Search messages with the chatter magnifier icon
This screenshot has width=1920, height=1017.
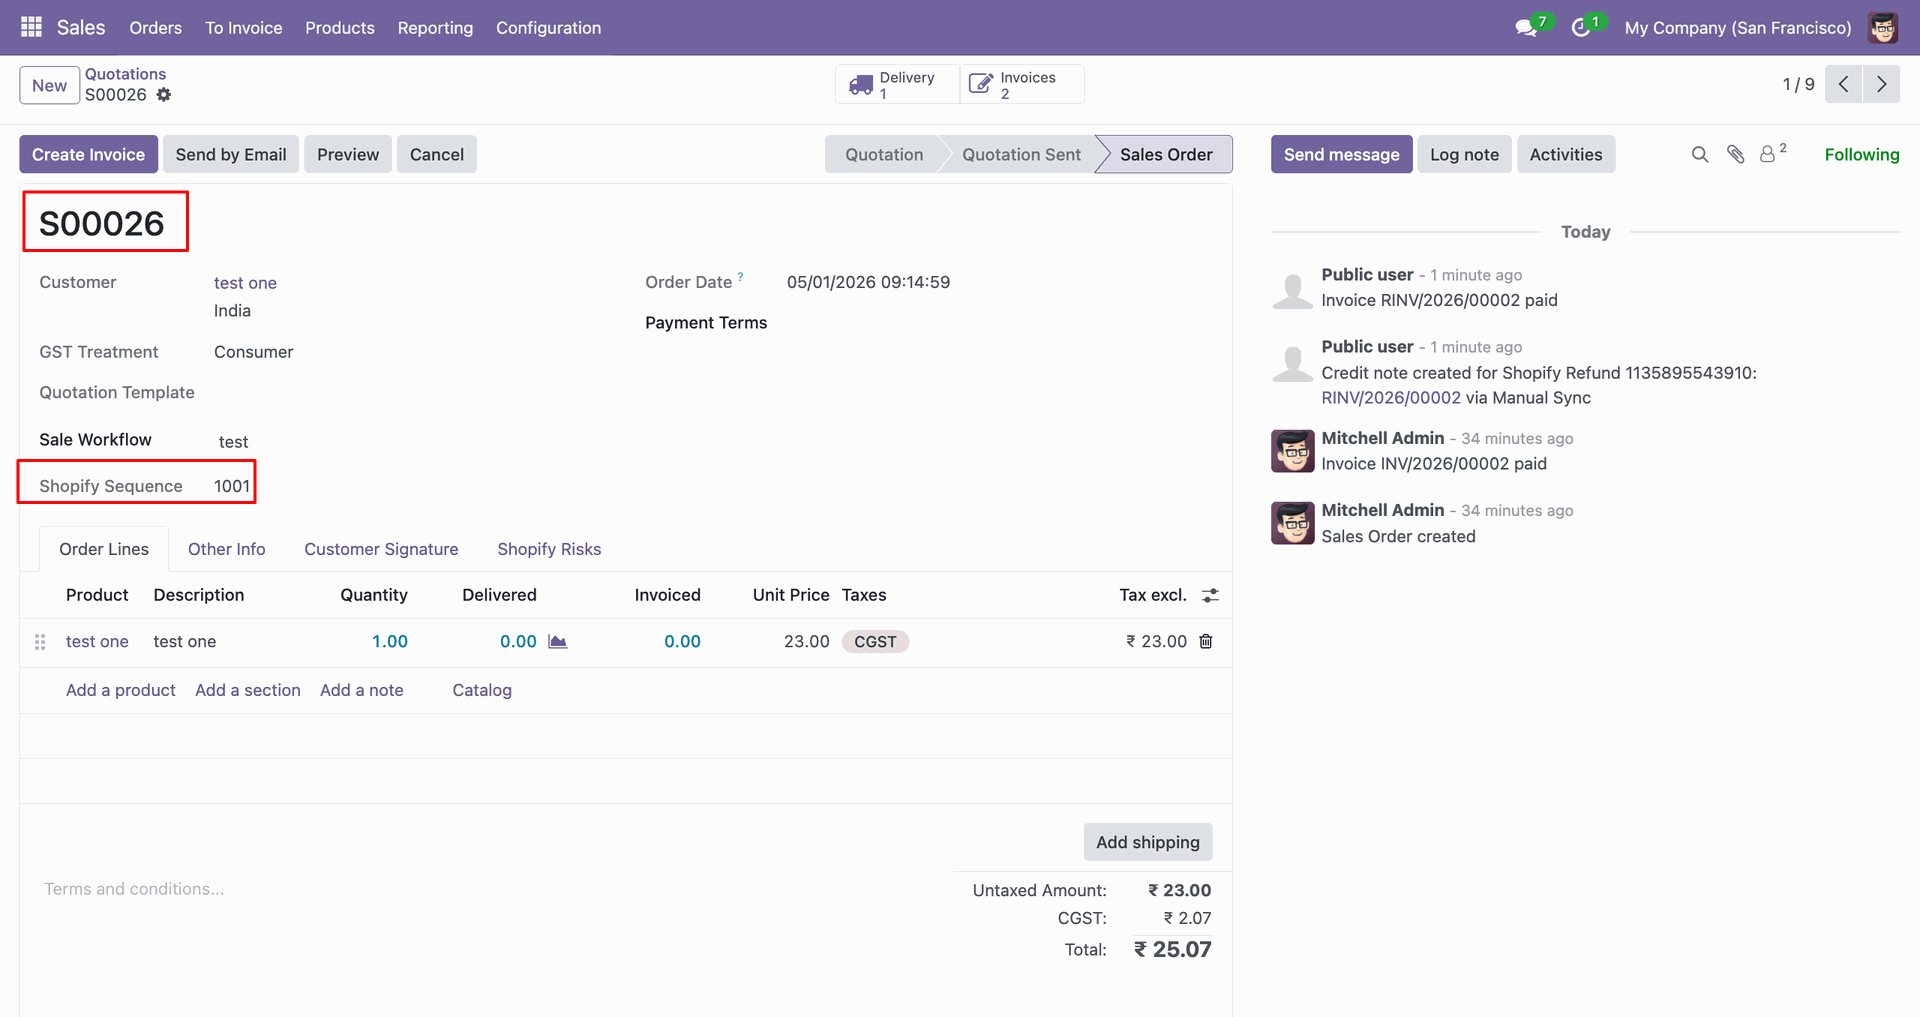pyautogui.click(x=1699, y=154)
